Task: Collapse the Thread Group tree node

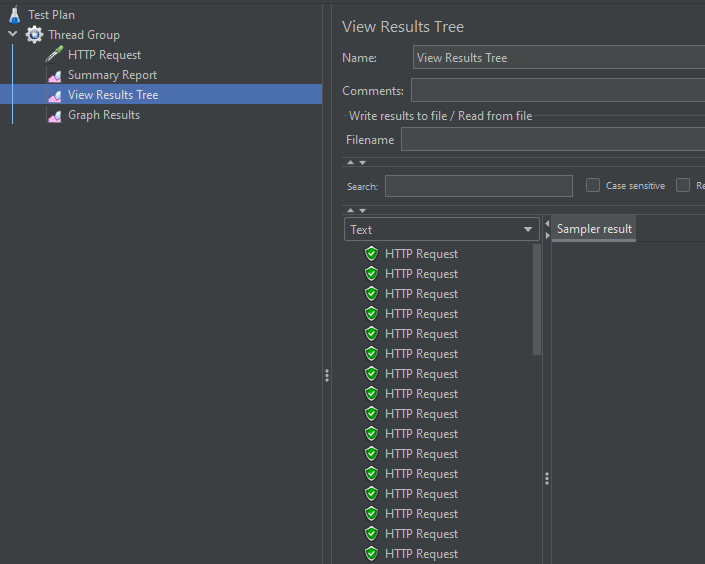Action: (13, 34)
